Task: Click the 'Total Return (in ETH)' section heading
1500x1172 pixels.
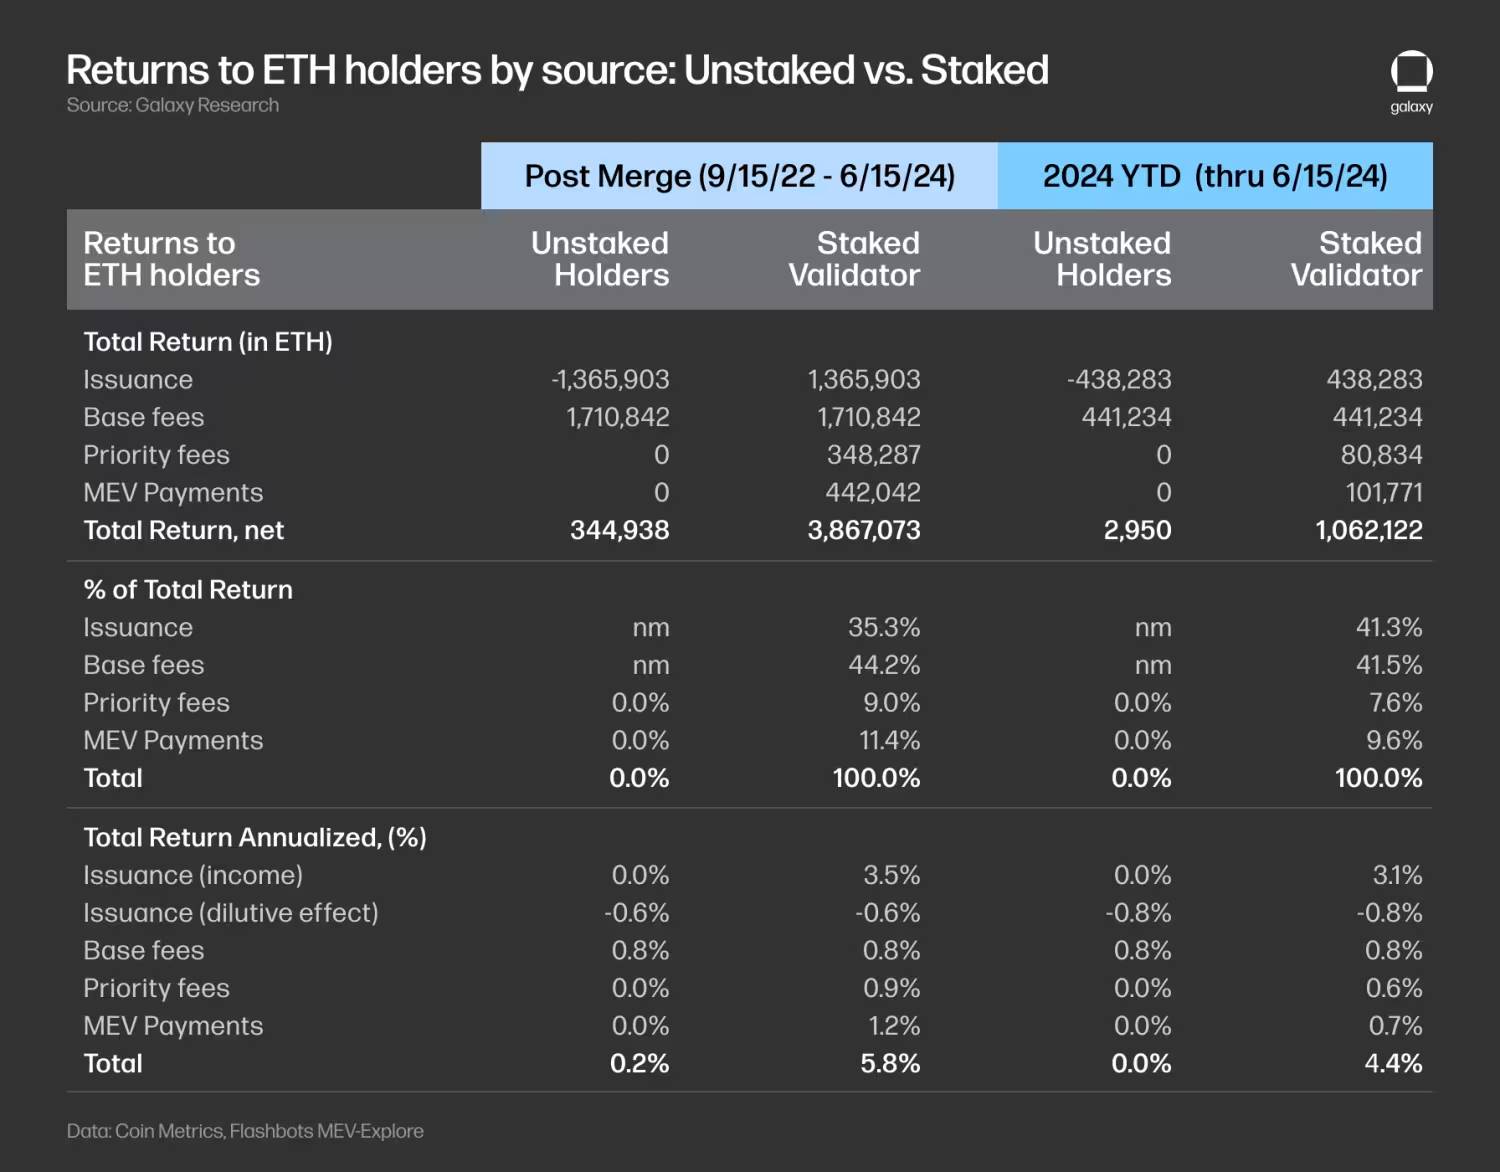Action: pyautogui.click(x=208, y=342)
